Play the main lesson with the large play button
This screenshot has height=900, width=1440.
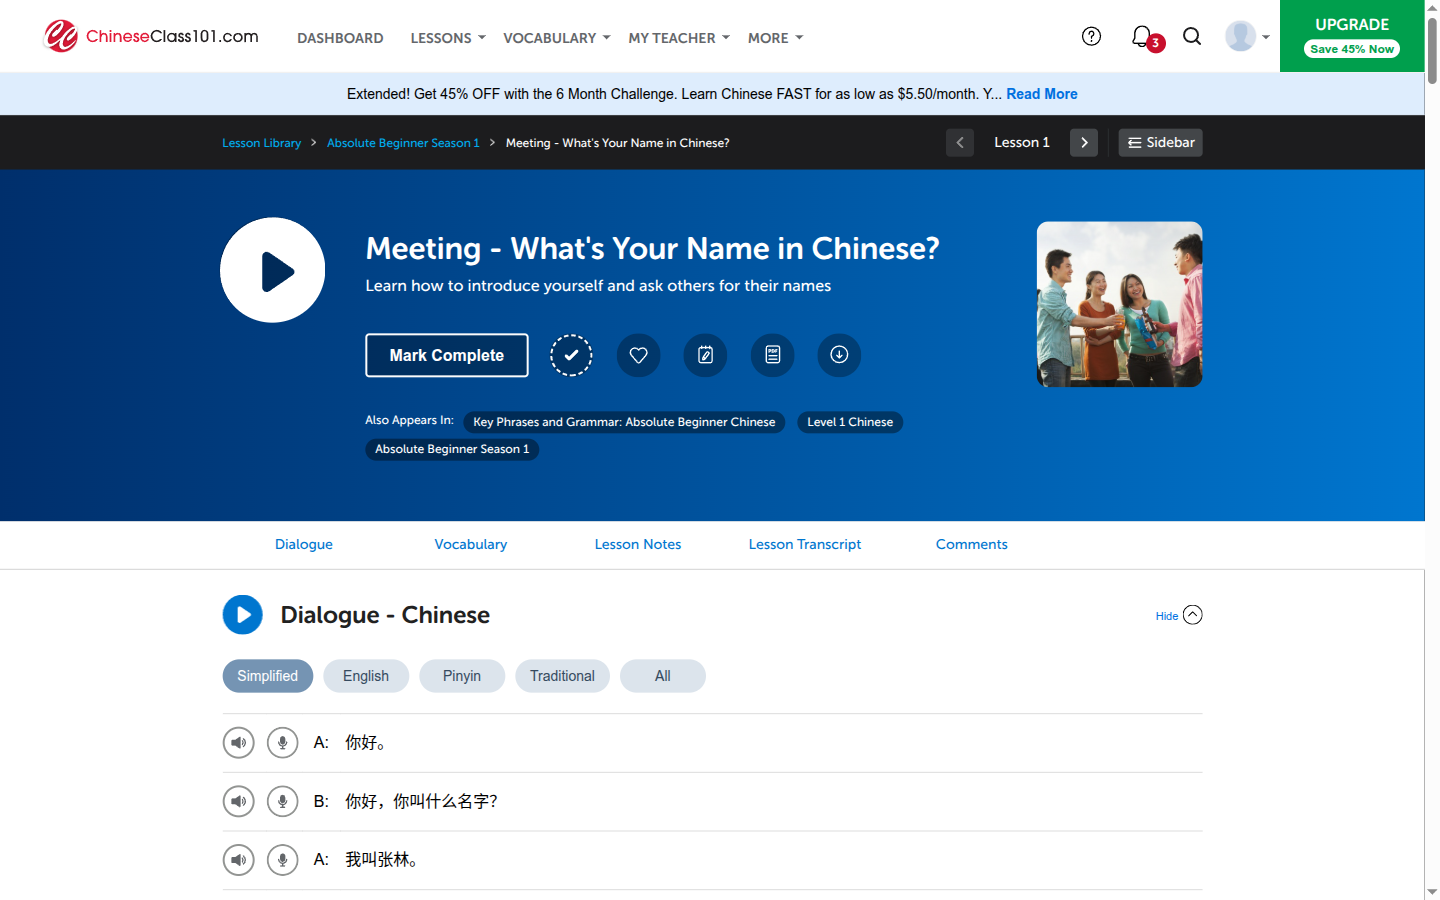point(272,270)
